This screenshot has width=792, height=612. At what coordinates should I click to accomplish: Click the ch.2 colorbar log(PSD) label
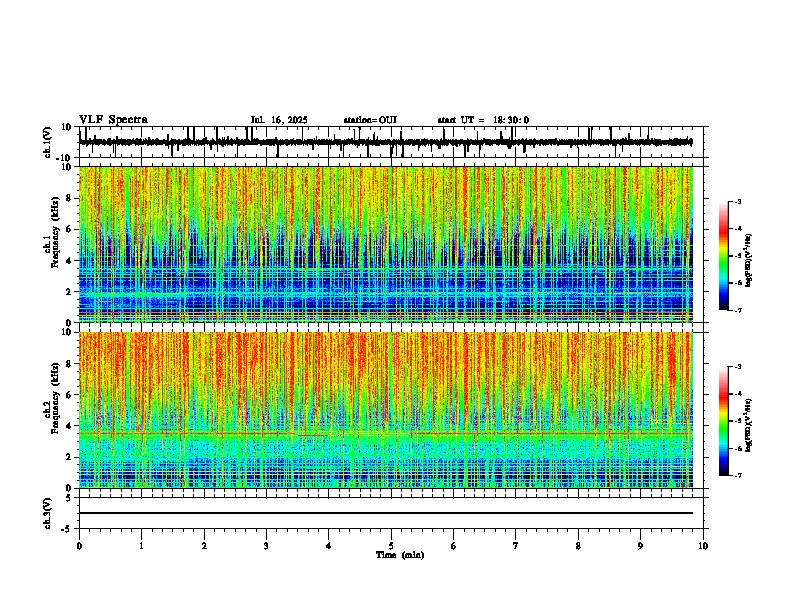[748, 425]
